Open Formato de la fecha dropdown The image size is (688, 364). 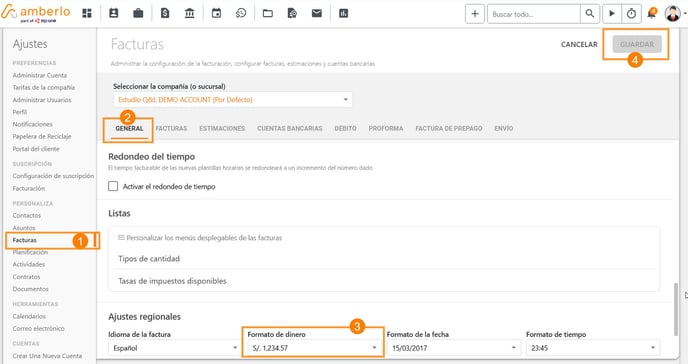453,348
